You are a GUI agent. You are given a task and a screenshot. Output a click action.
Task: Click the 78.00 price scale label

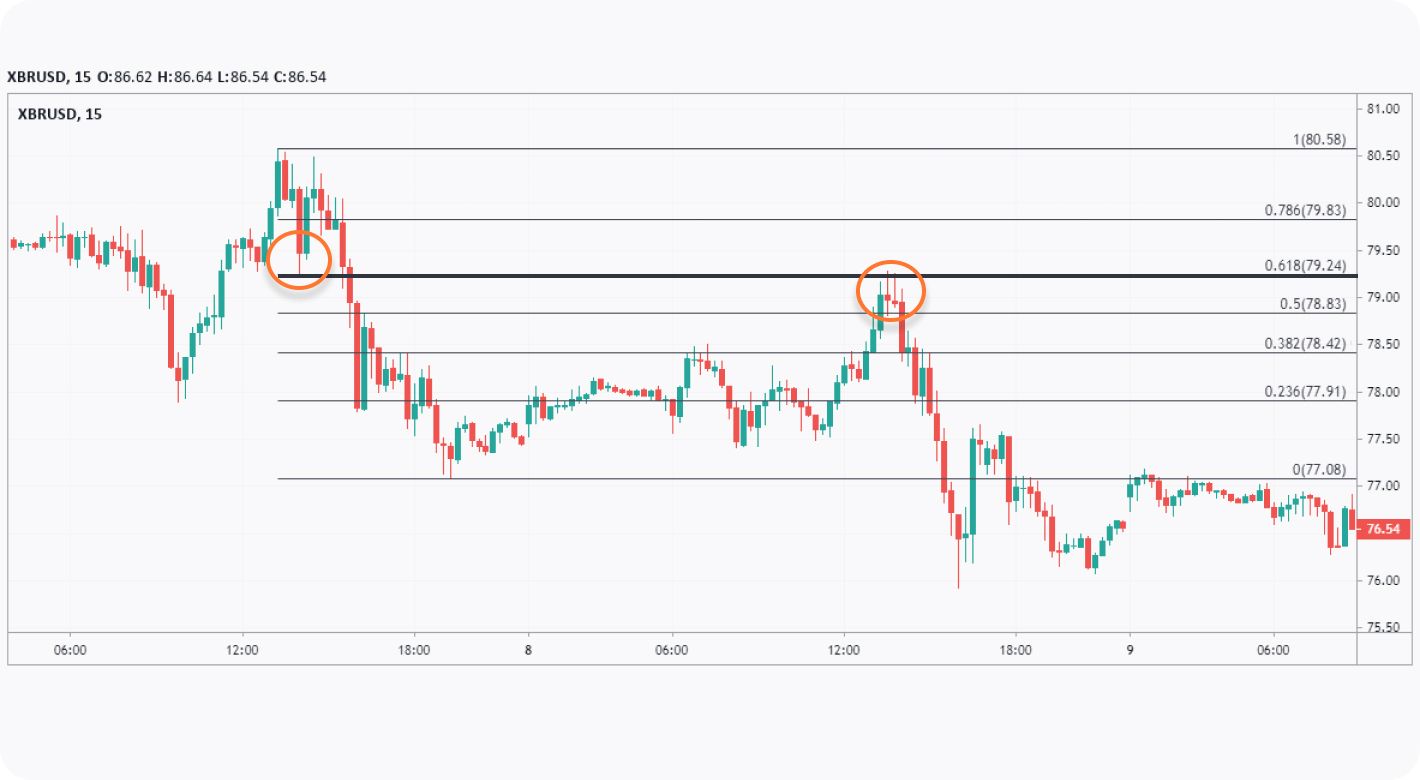click(x=1381, y=391)
